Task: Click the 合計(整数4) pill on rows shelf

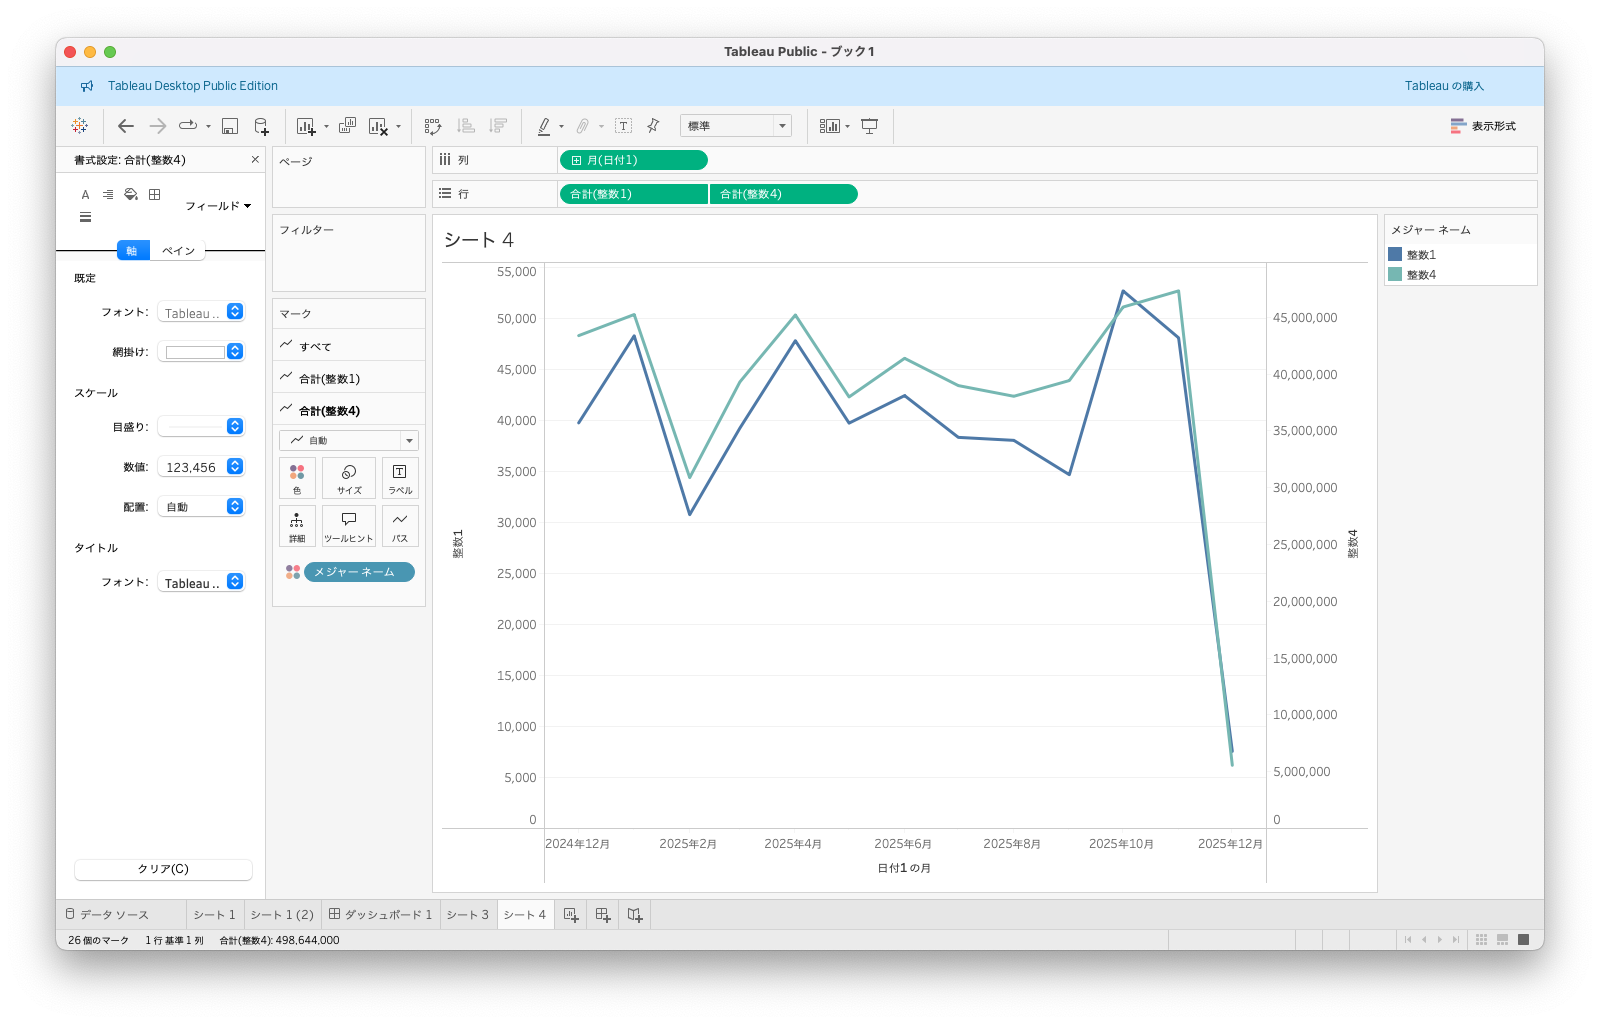Action: (x=783, y=194)
